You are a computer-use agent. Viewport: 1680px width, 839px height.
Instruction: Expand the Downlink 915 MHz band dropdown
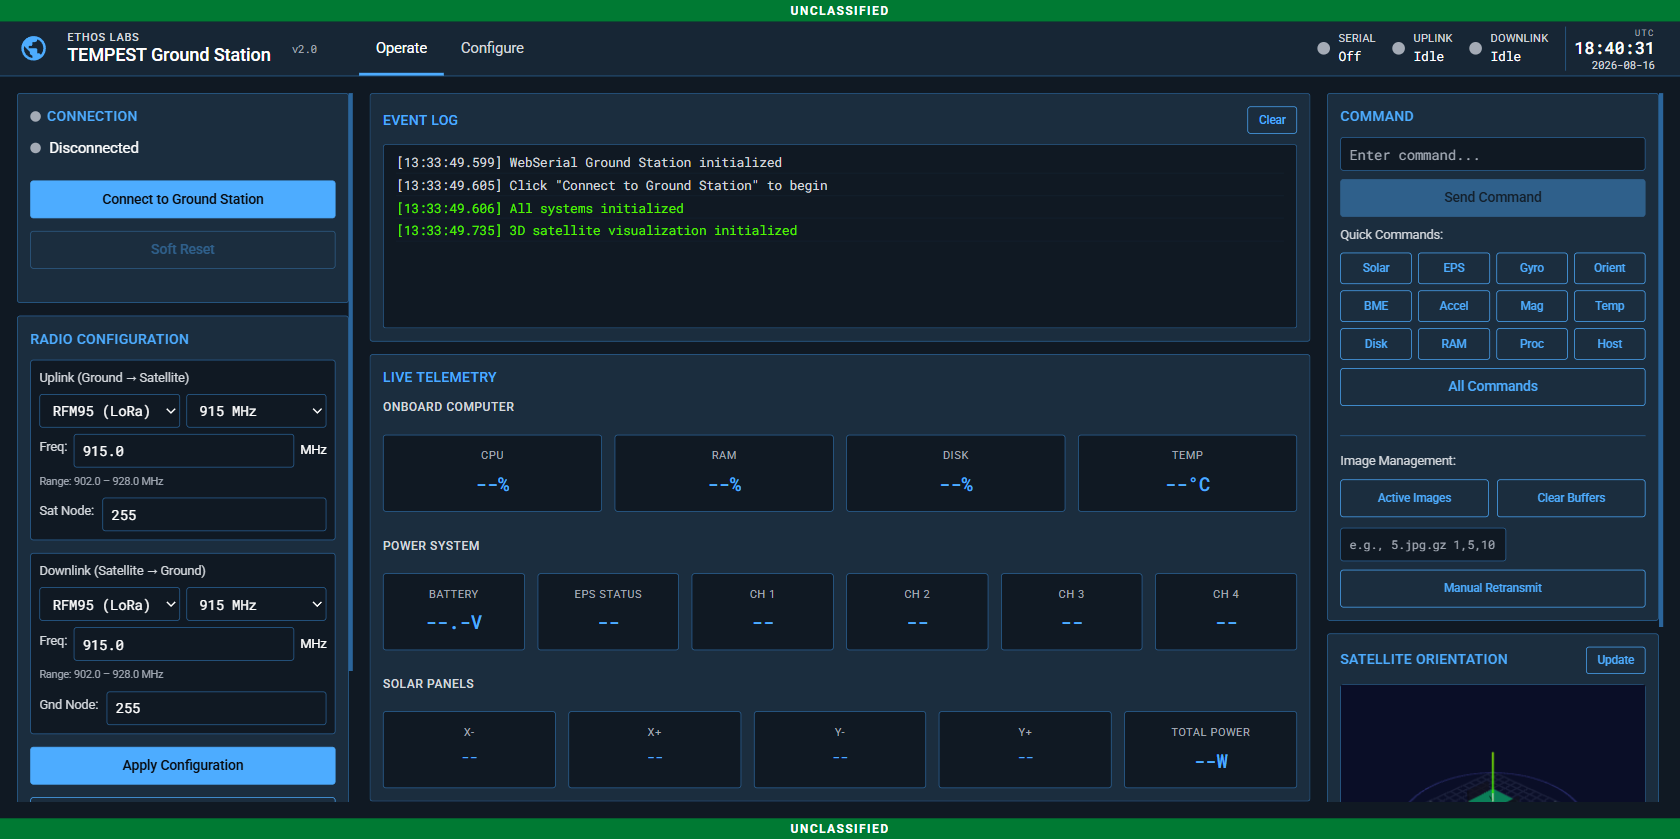[x=256, y=605]
